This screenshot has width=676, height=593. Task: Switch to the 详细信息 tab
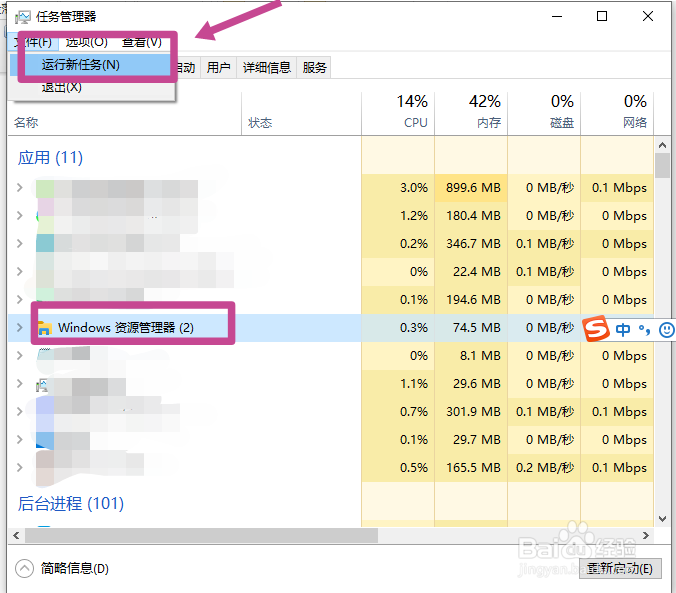pos(266,68)
